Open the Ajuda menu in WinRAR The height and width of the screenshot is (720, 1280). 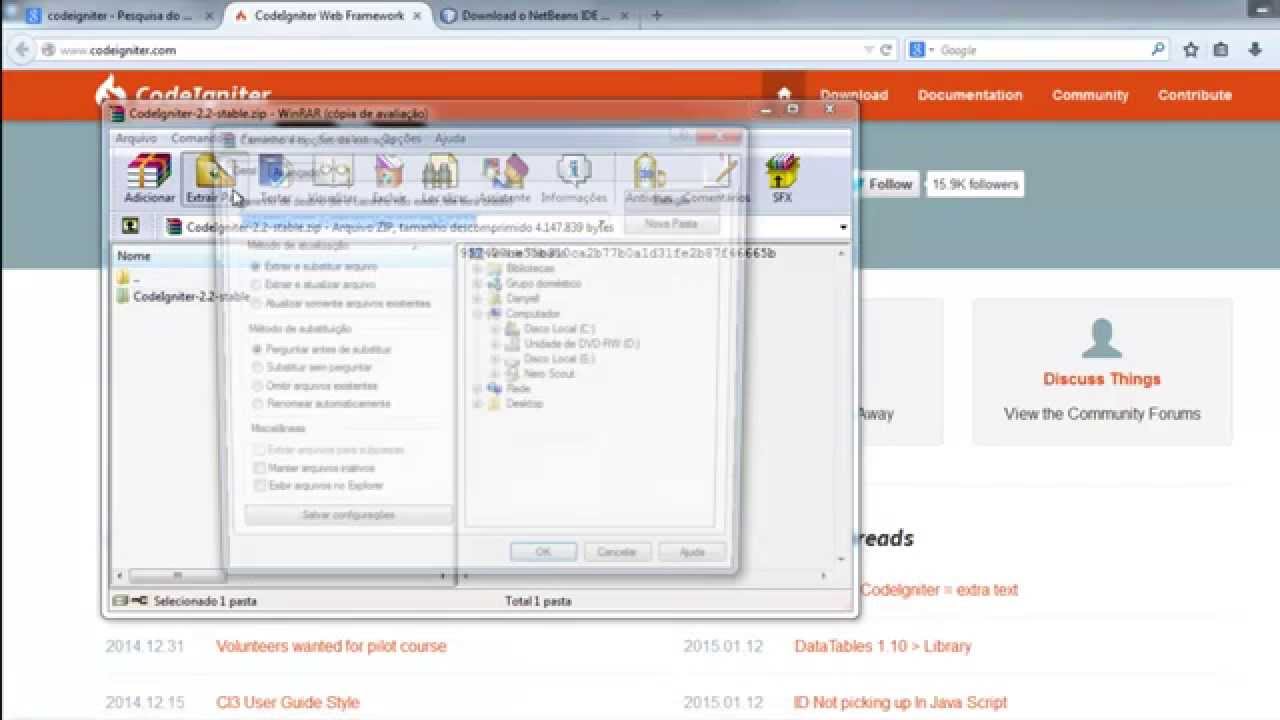(x=450, y=138)
